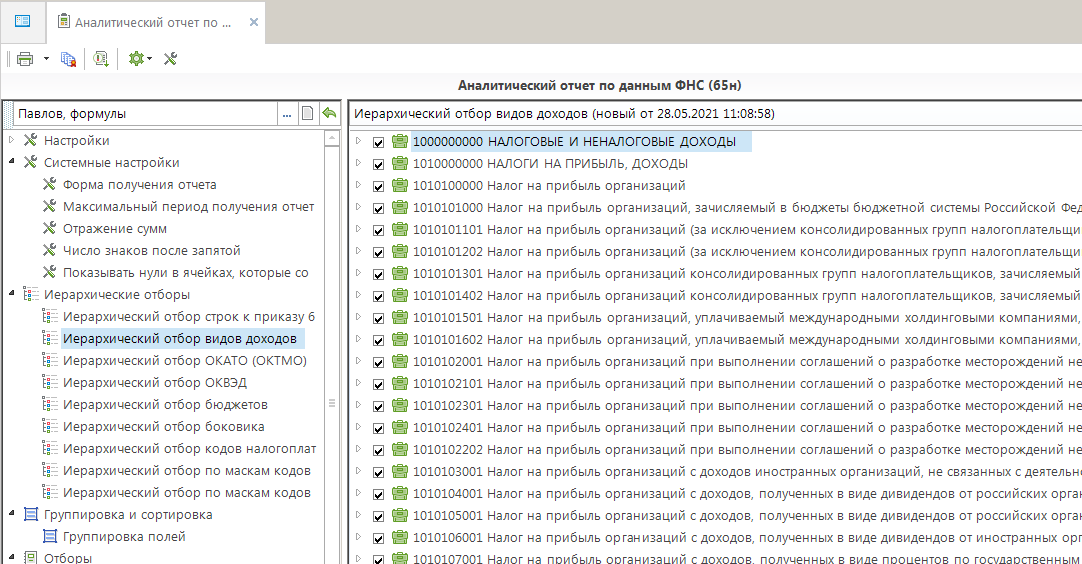Screen dimensions: 1082x564
Task: Uncheck 1000000000 НАЛОГОВЫЕ И НЕНАЛОГОВЫЕ ДОХОДЫ checkbox
Action: click(x=378, y=142)
